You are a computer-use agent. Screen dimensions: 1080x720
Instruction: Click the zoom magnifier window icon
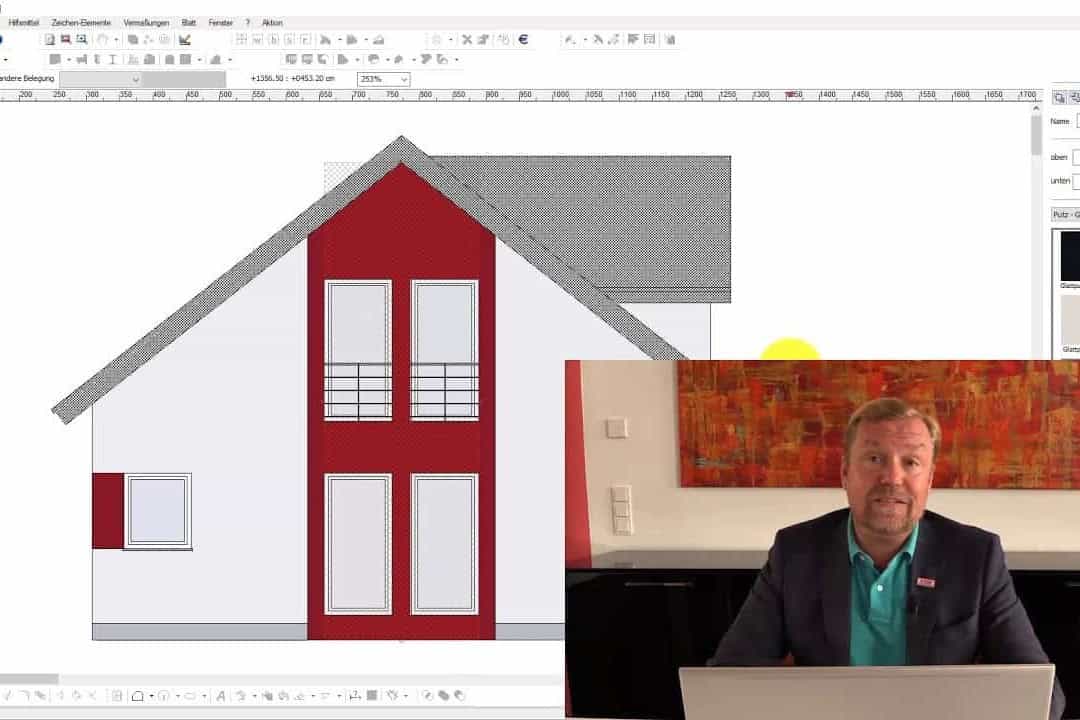(82, 40)
